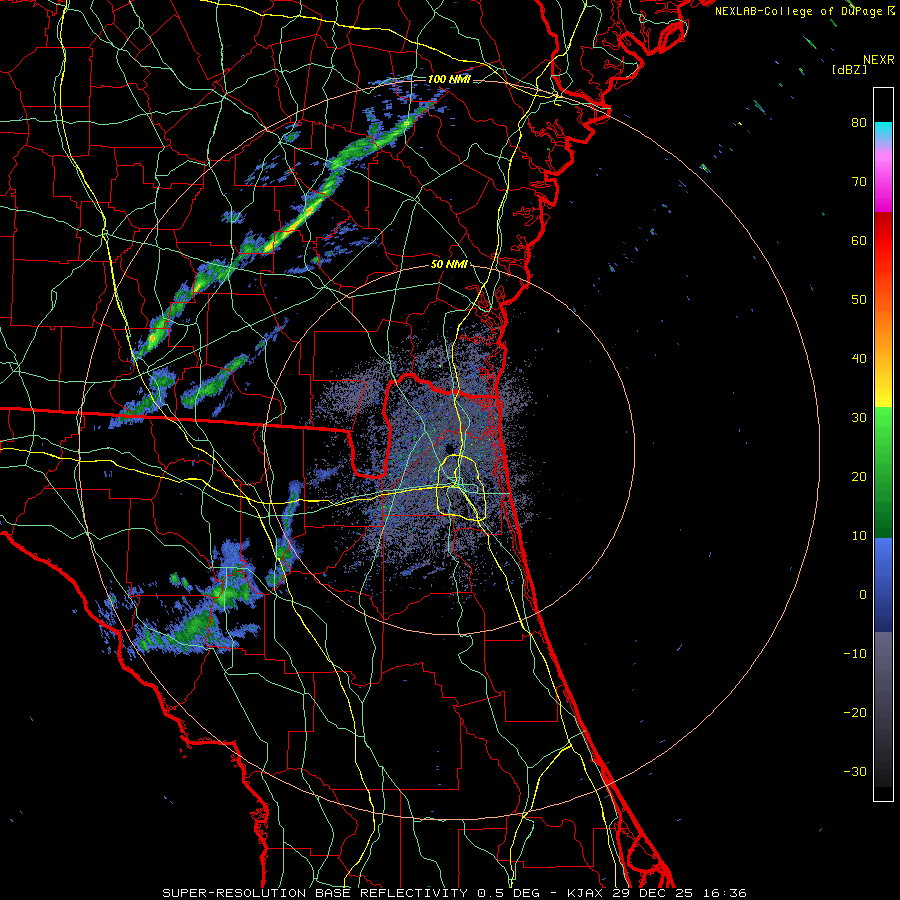Click the 60 value on the dBZ scale
Viewport: 900px width, 900px height.
click(859, 240)
